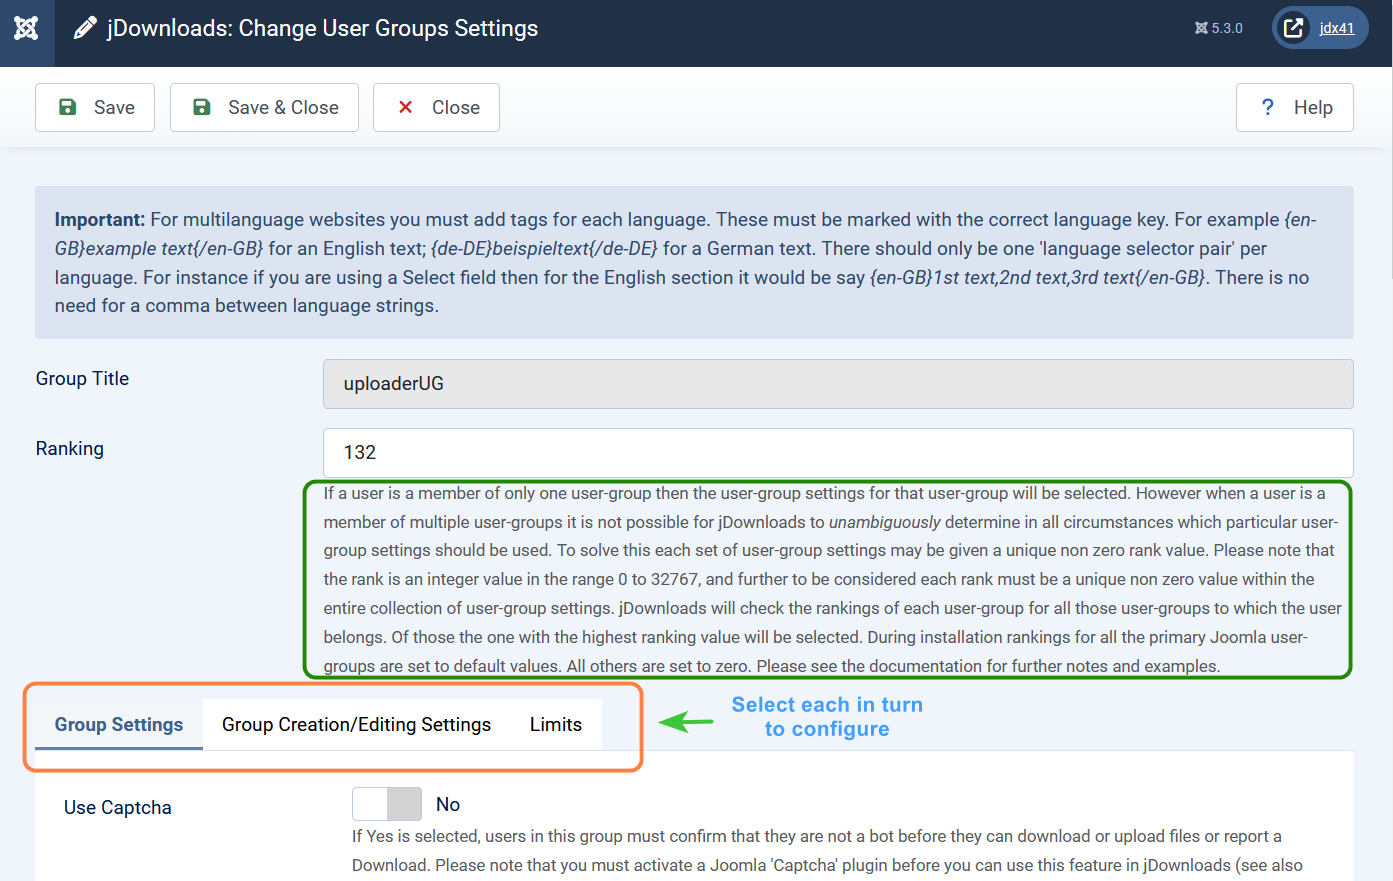The image size is (1393, 881).
Task: Click the Group Title field uploaderUG
Action: (838, 384)
